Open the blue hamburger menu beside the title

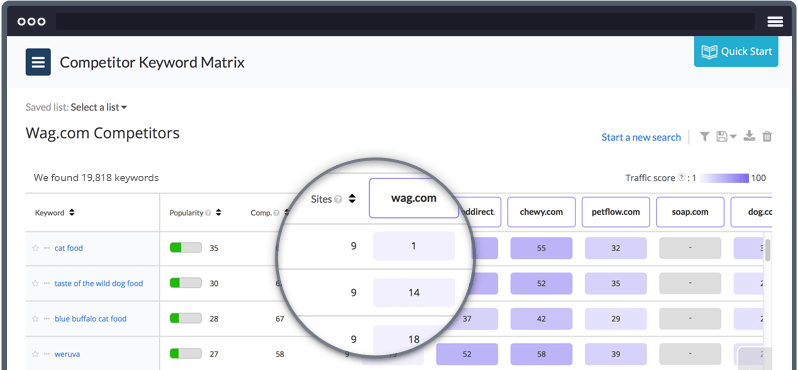38,62
